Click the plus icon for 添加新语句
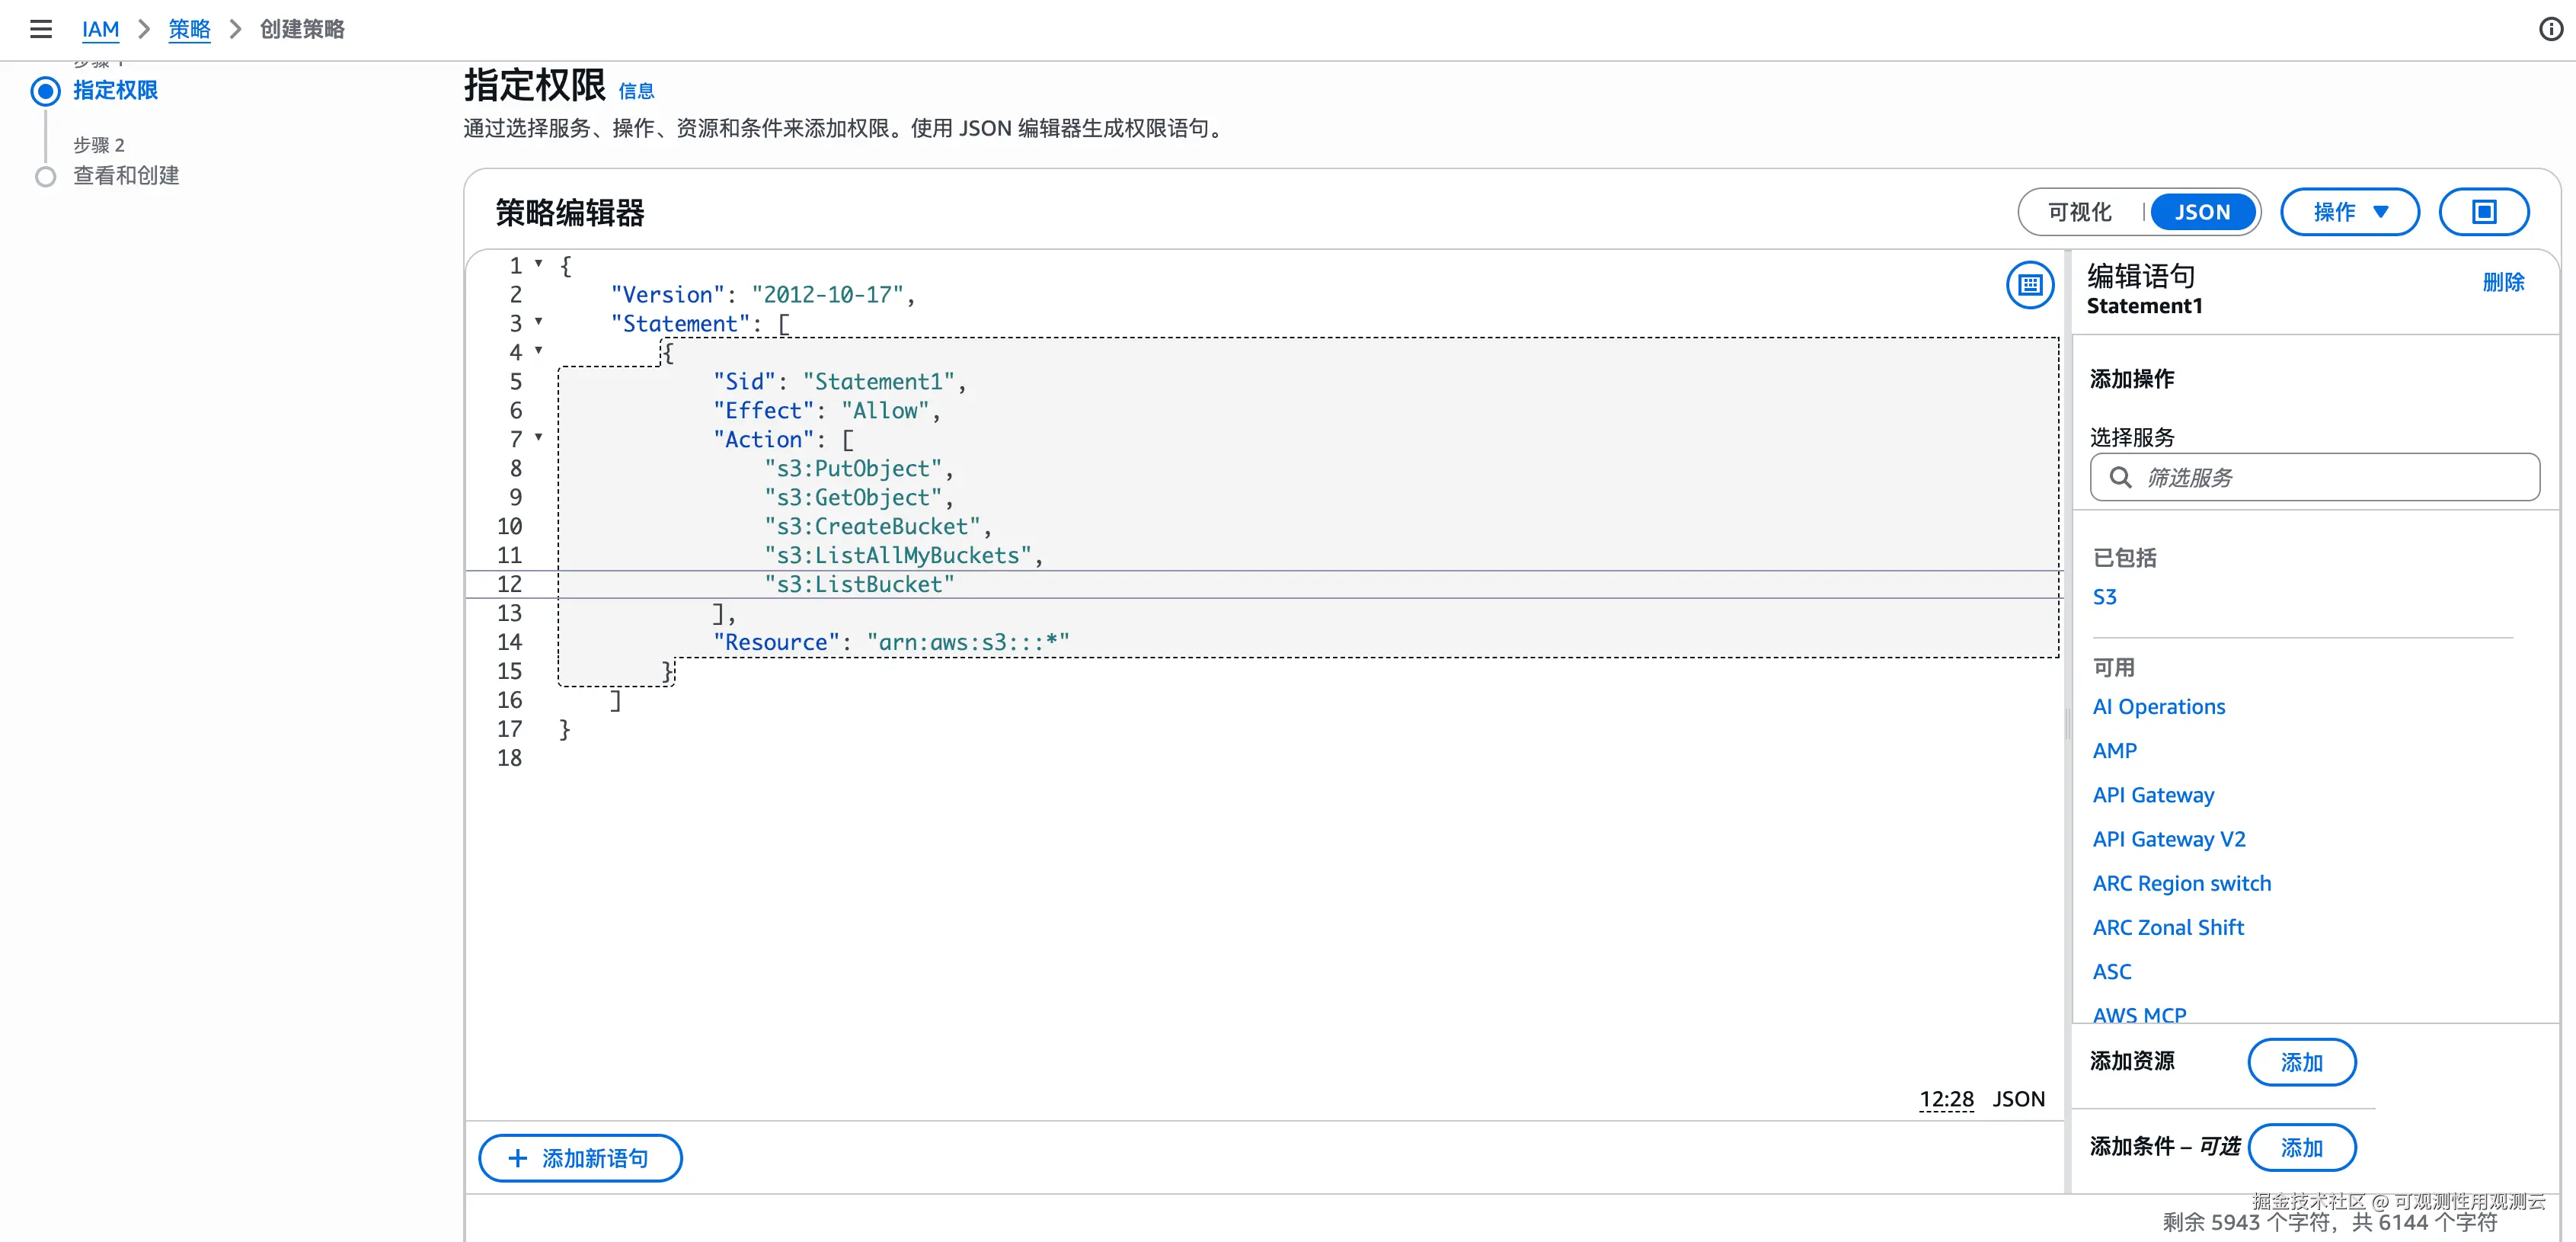The height and width of the screenshot is (1242, 2576). pos(517,1158)
